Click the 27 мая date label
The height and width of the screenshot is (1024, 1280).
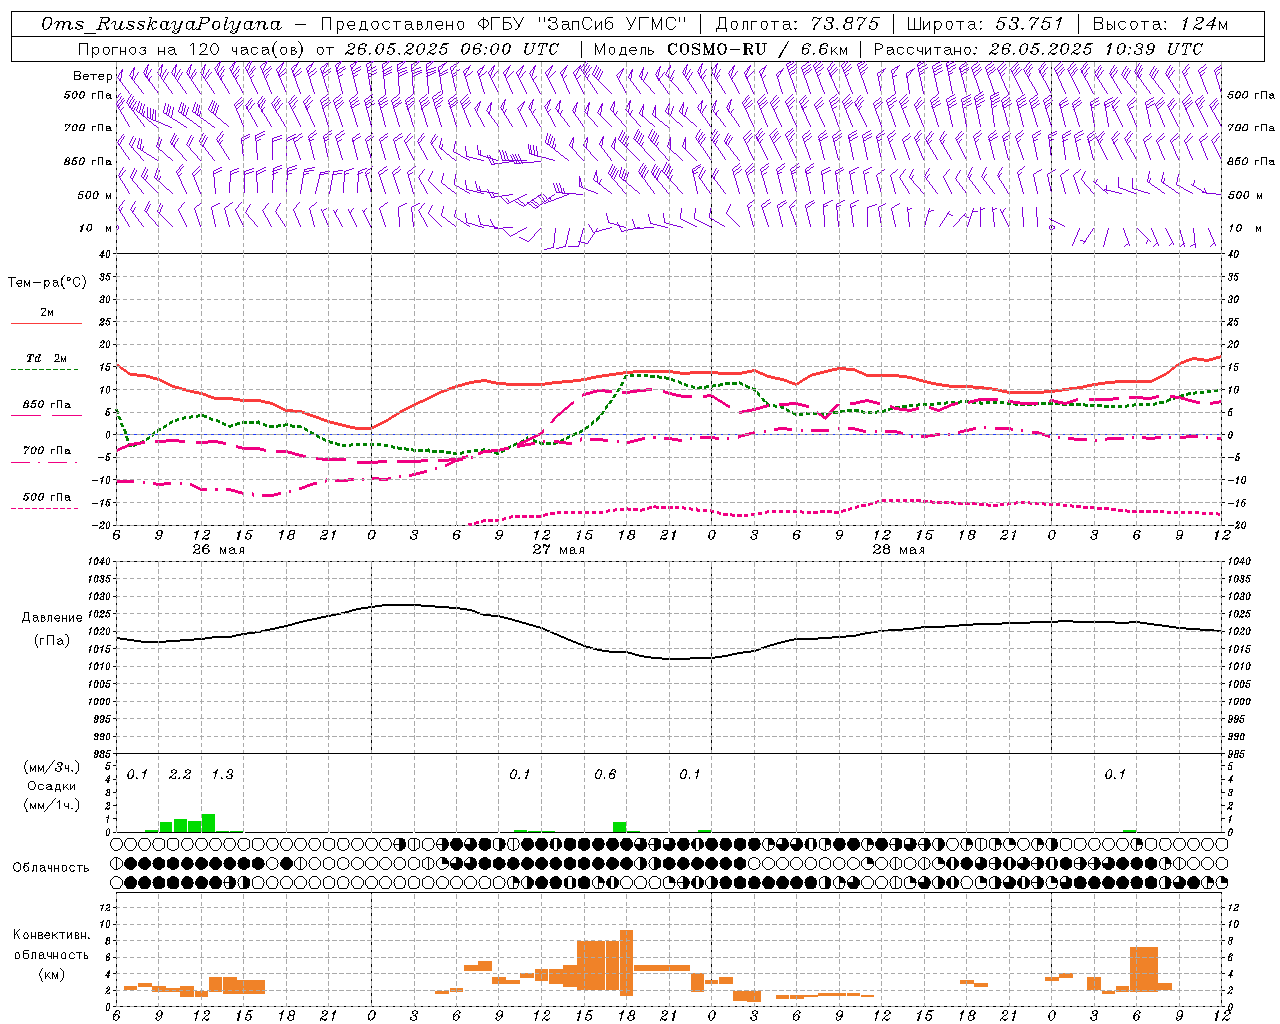click(559, 550)
